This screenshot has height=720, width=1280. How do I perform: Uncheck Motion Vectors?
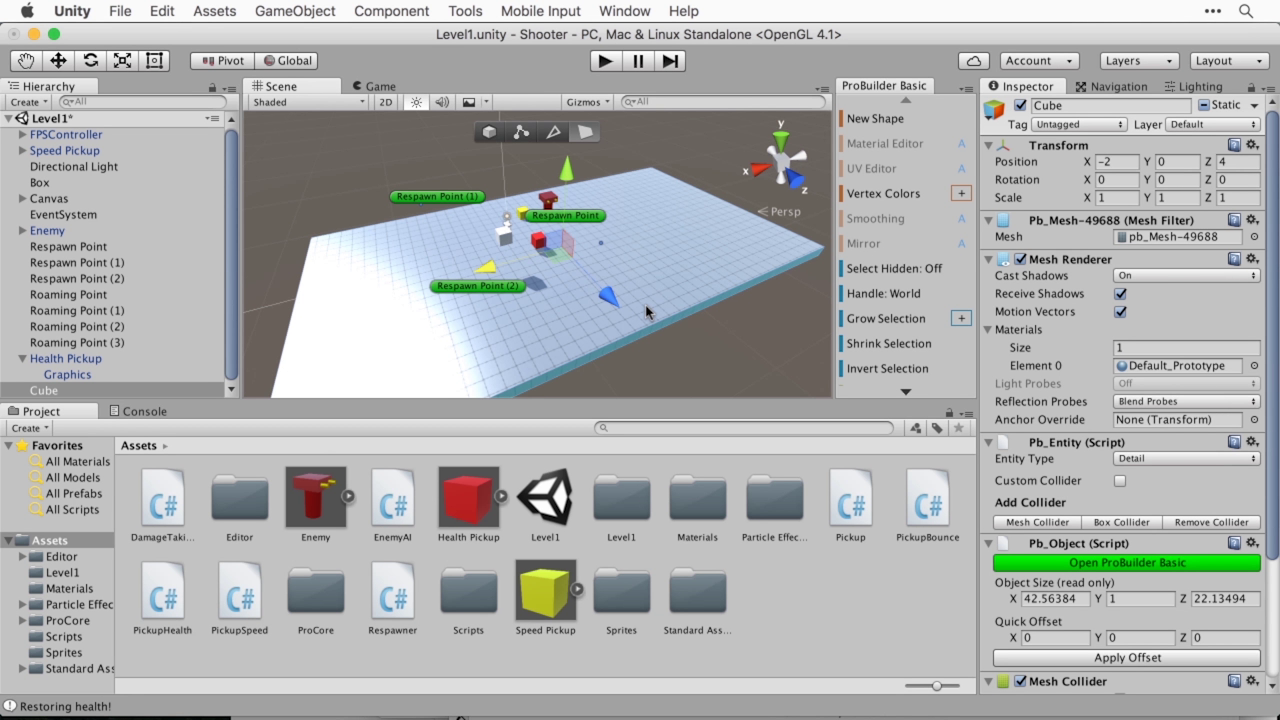(1120, 312)
